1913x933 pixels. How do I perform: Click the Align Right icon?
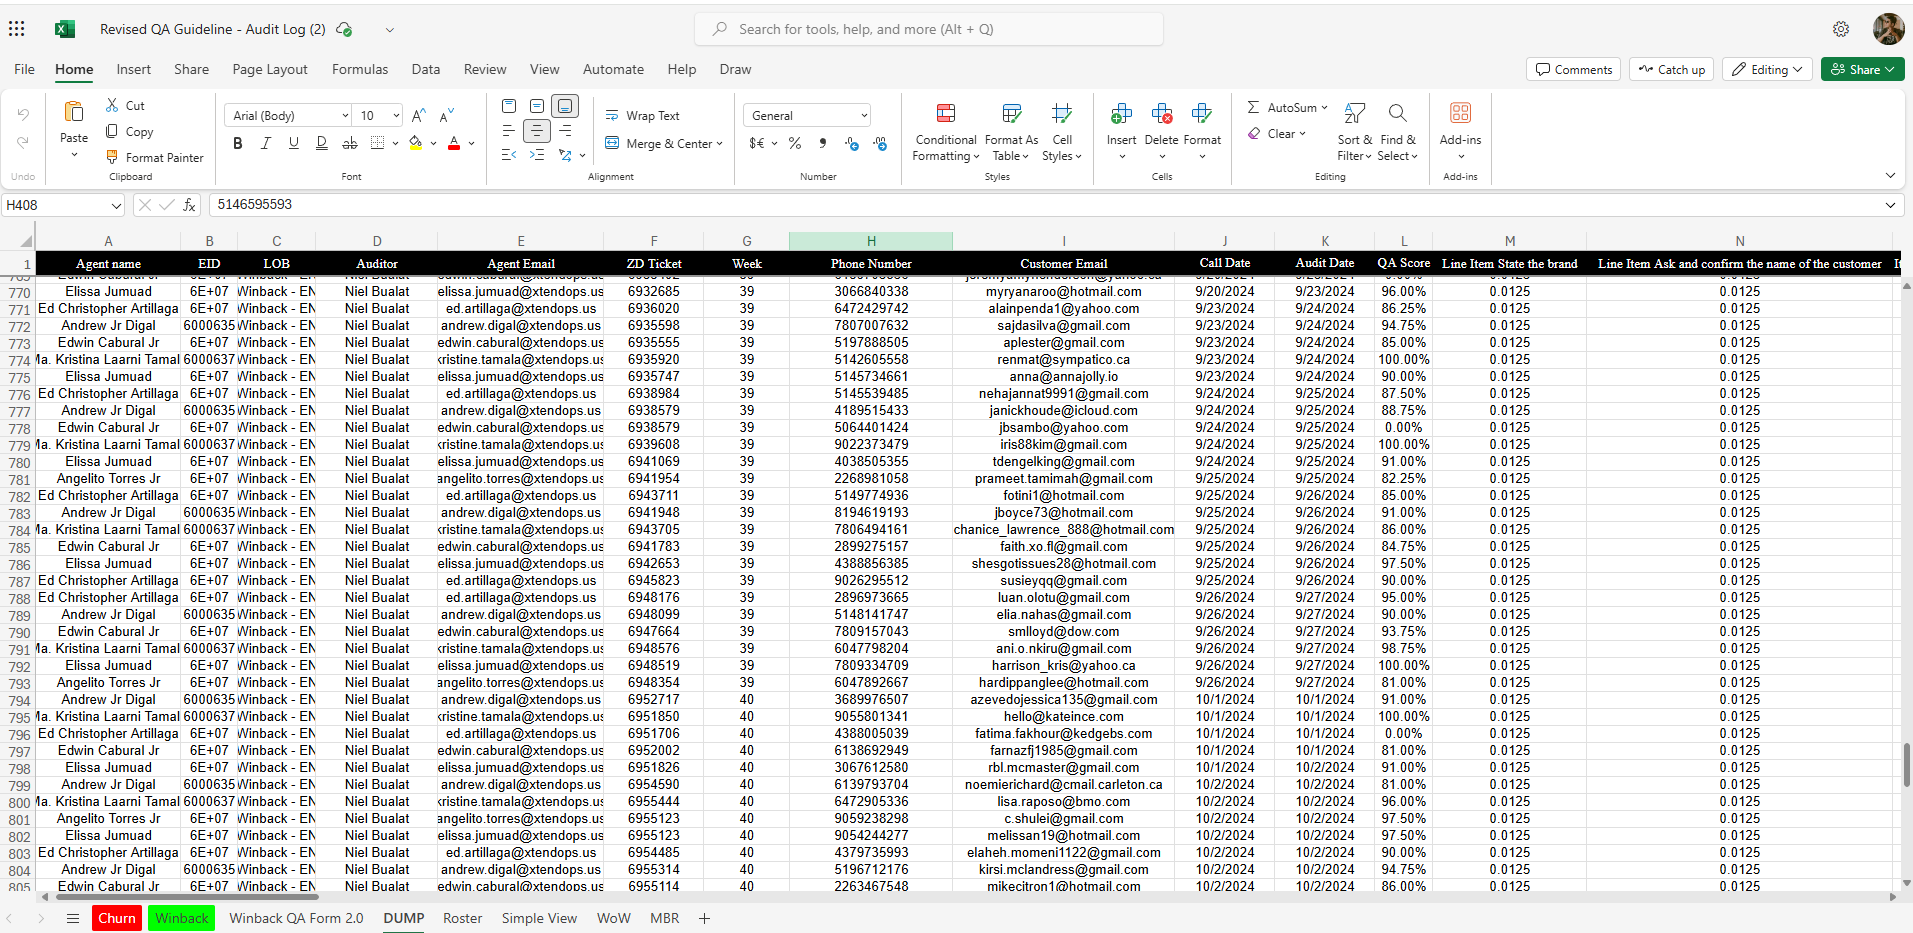coord(565,131)
